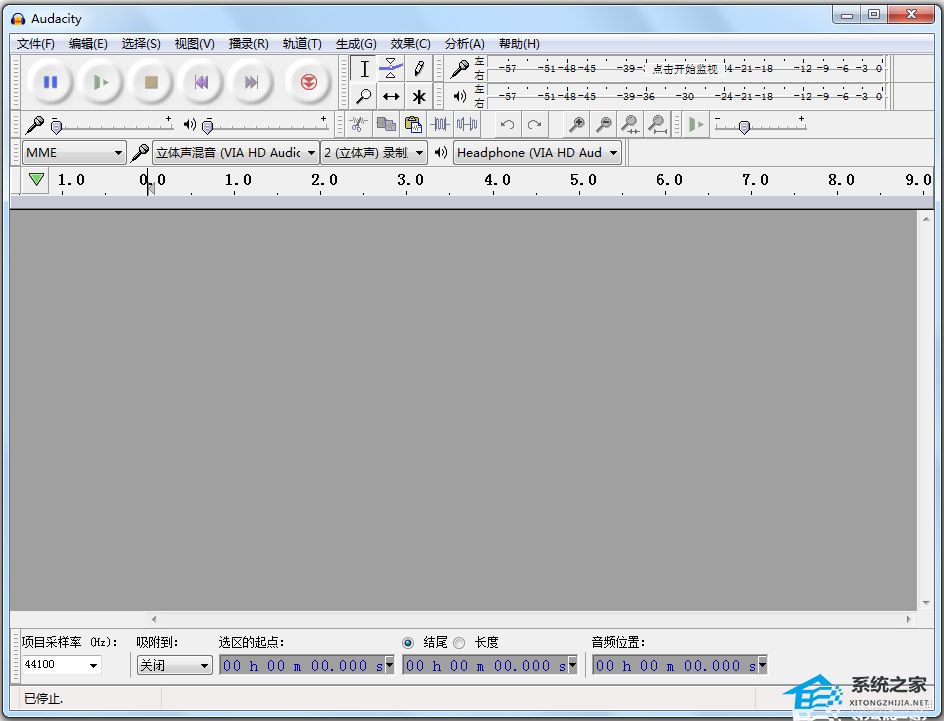This screenshot has width=944, height=721.
Task: Open the 生成(G) menu
Action: (356, 44)
